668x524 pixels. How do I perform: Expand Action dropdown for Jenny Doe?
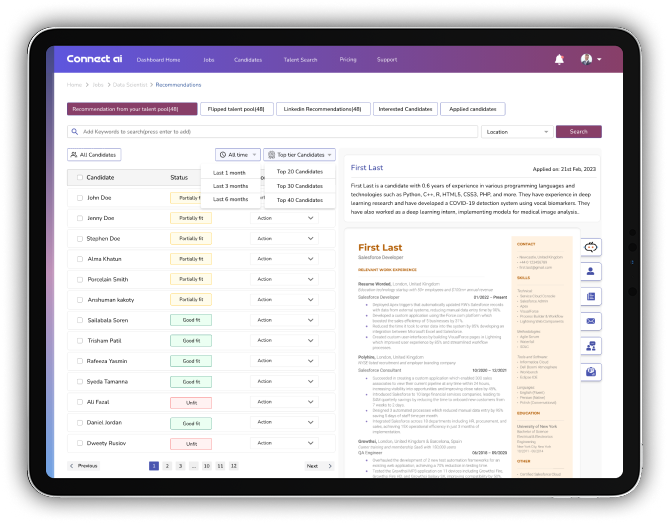285,218
